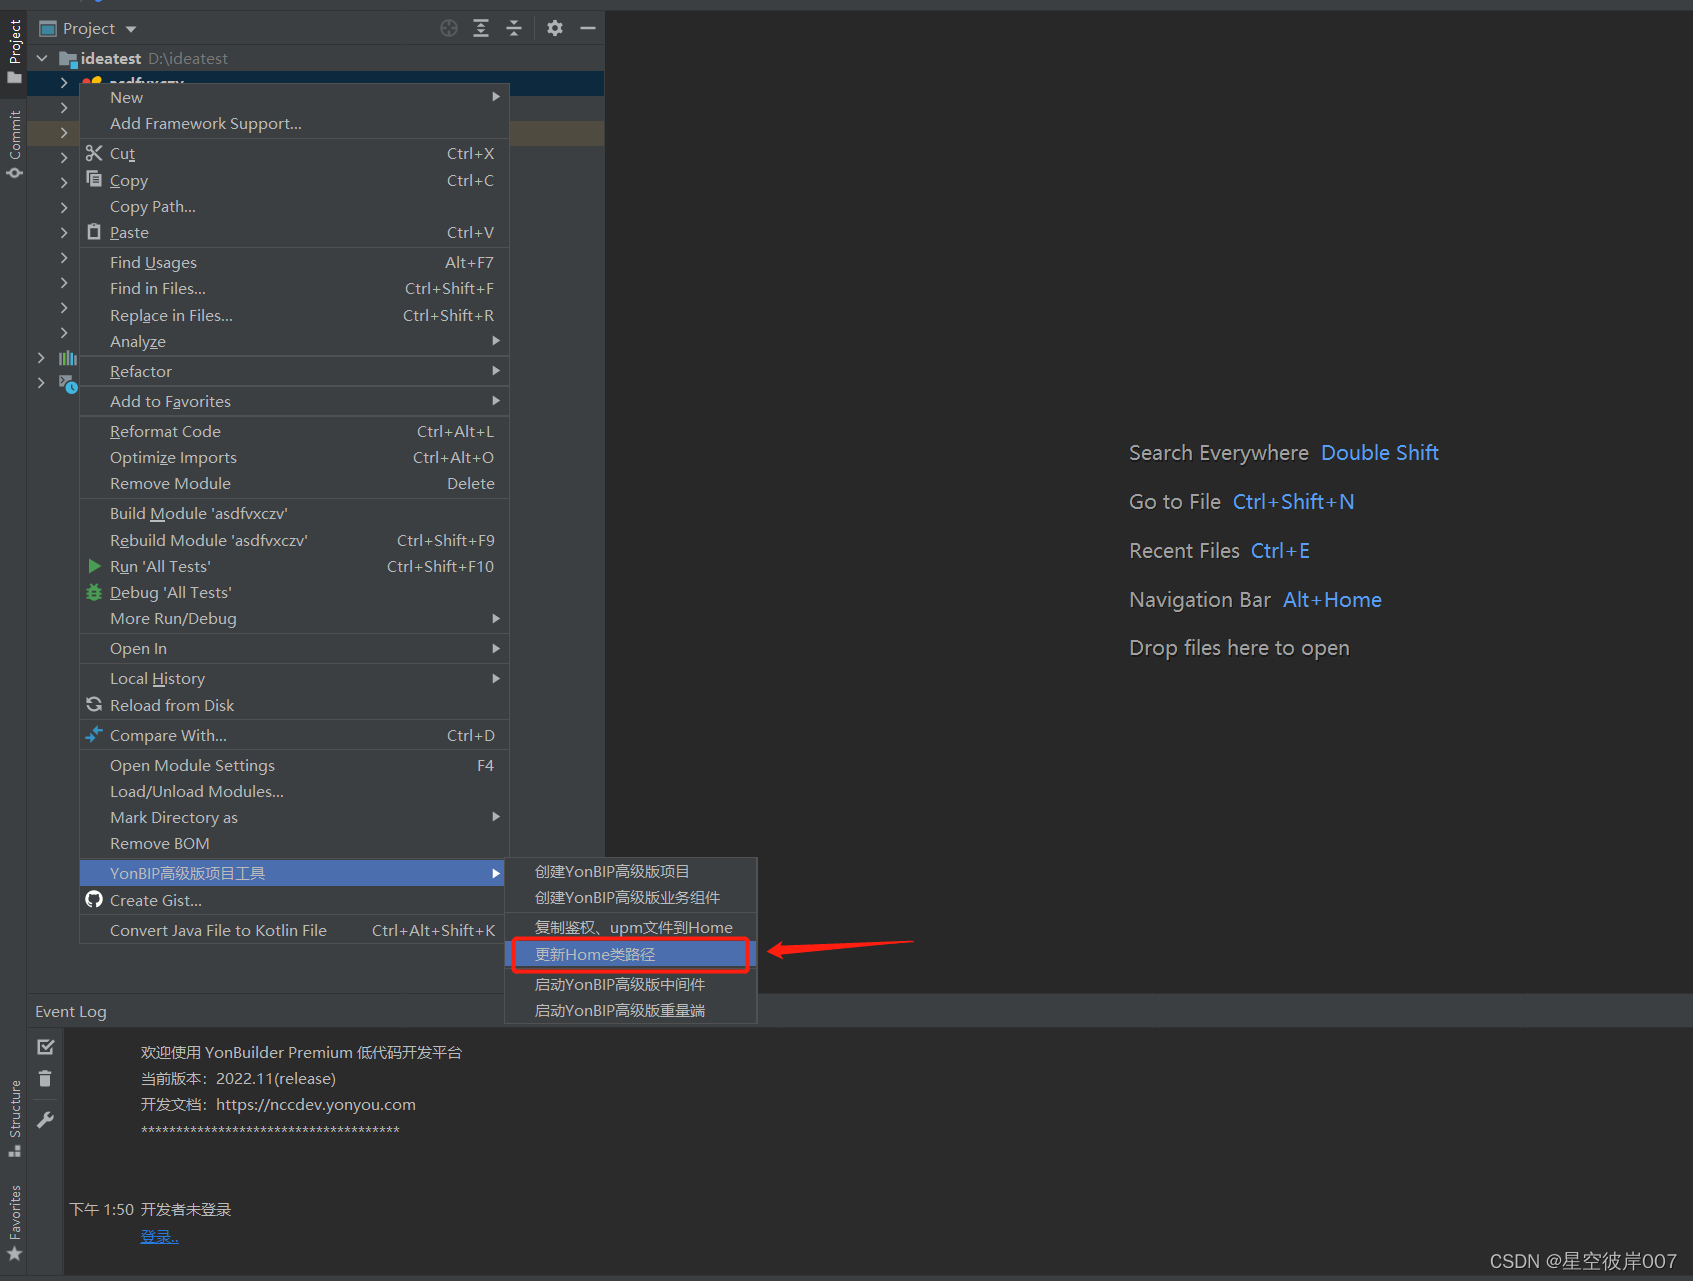The image size is (1693, 1281).
Task: Expand the Scratches and Consoles node
Action: [41, 382]
